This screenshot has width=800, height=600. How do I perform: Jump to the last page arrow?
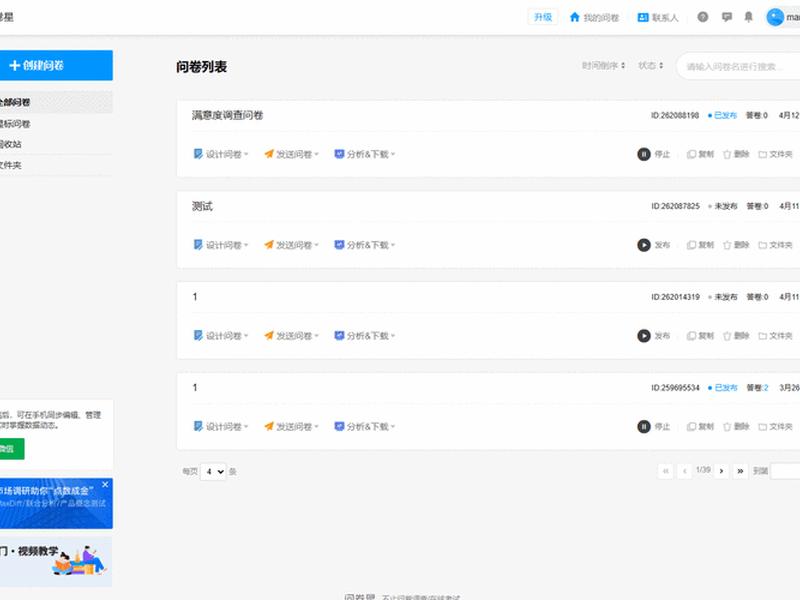(740, 471)
